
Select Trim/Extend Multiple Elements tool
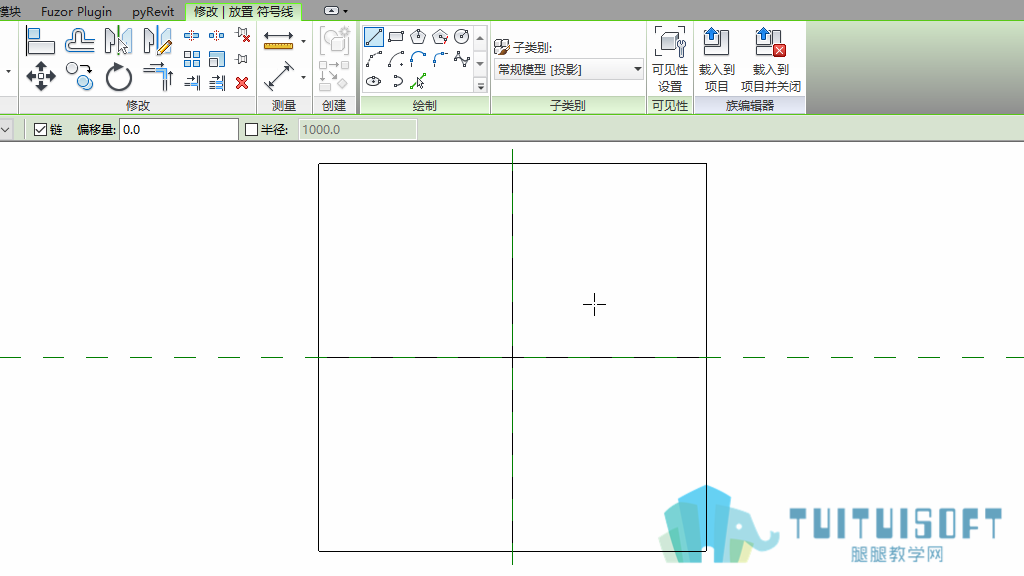coord(217,83)
